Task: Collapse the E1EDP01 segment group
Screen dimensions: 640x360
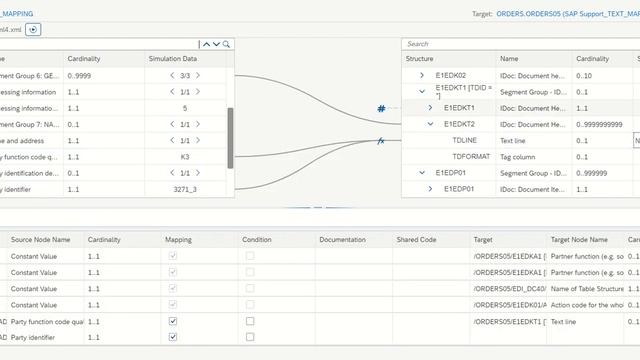Action: (422, 173)
